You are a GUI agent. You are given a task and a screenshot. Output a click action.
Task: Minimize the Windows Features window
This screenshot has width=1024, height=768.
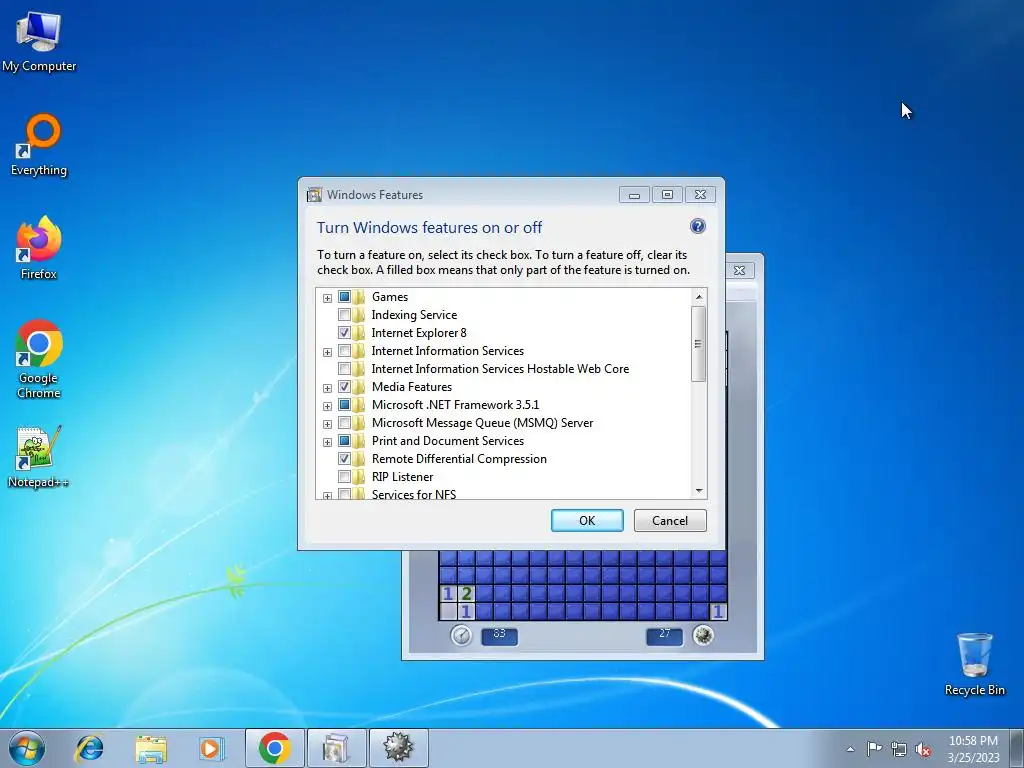[634, 195]
